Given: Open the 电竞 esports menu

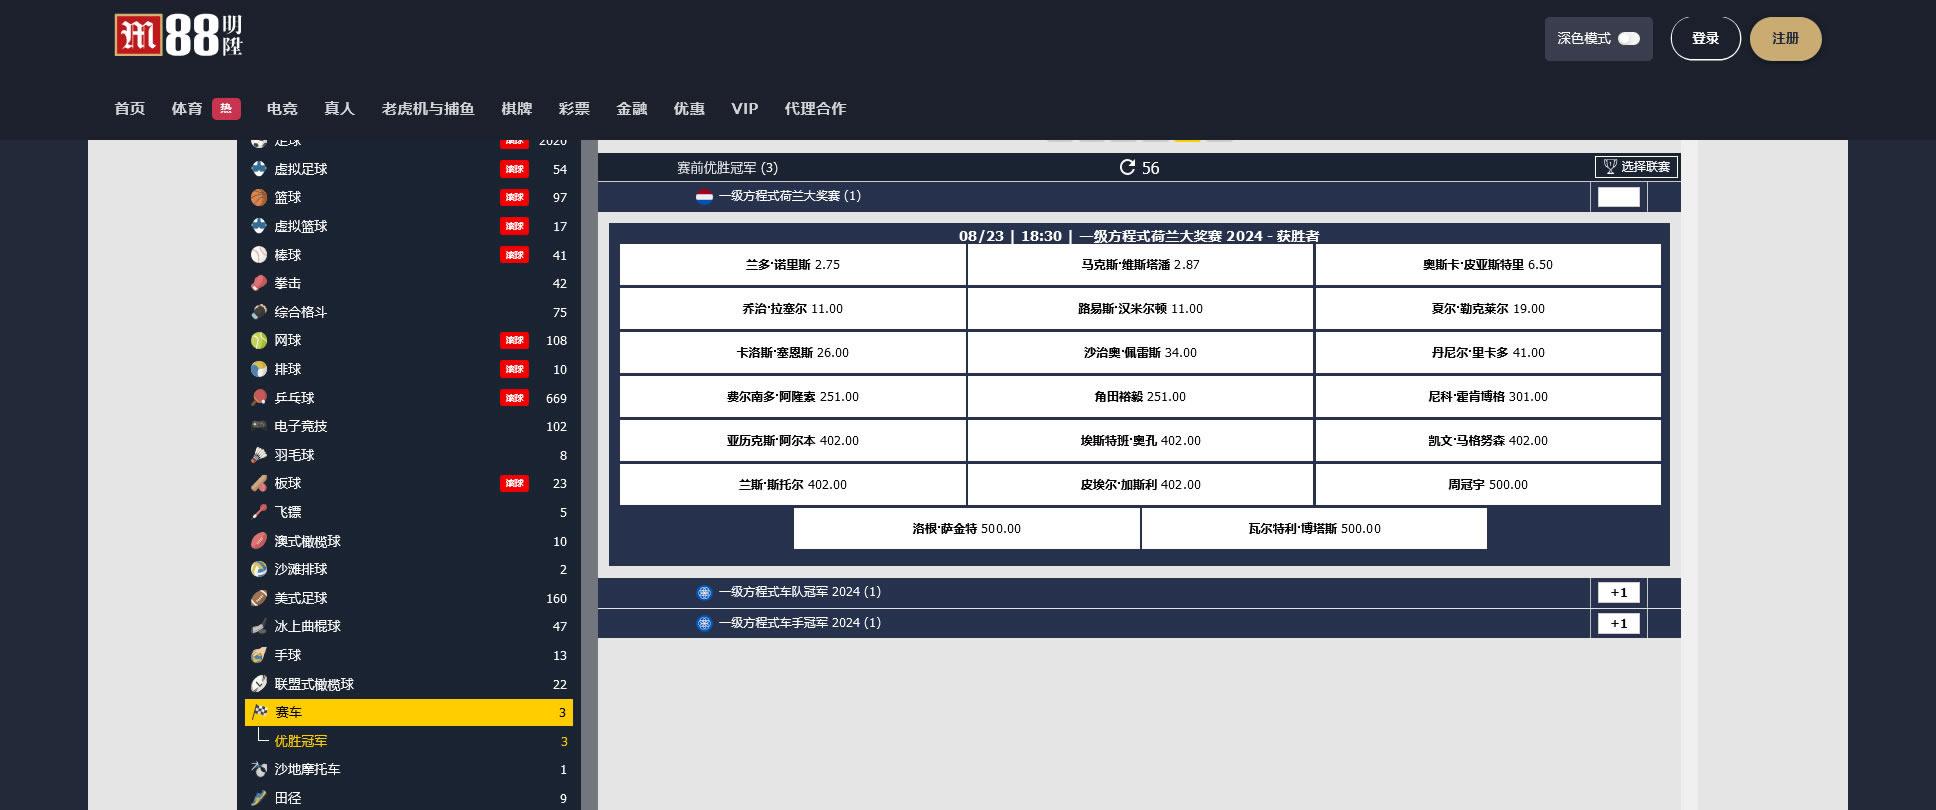Looking at the screenshot, I should tap(282, 109).
